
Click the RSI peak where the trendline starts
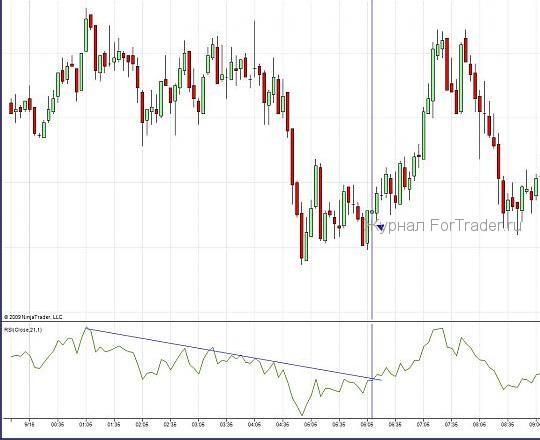click(86, 328)
